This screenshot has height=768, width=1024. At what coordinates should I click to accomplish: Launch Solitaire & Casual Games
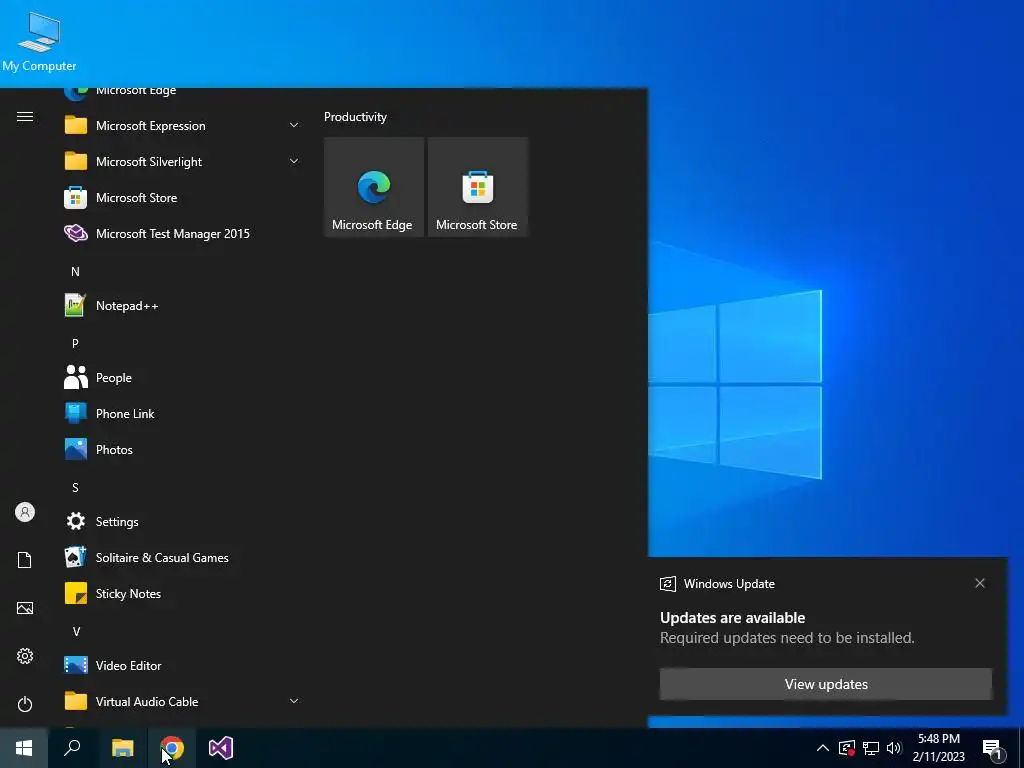point(182,557)
